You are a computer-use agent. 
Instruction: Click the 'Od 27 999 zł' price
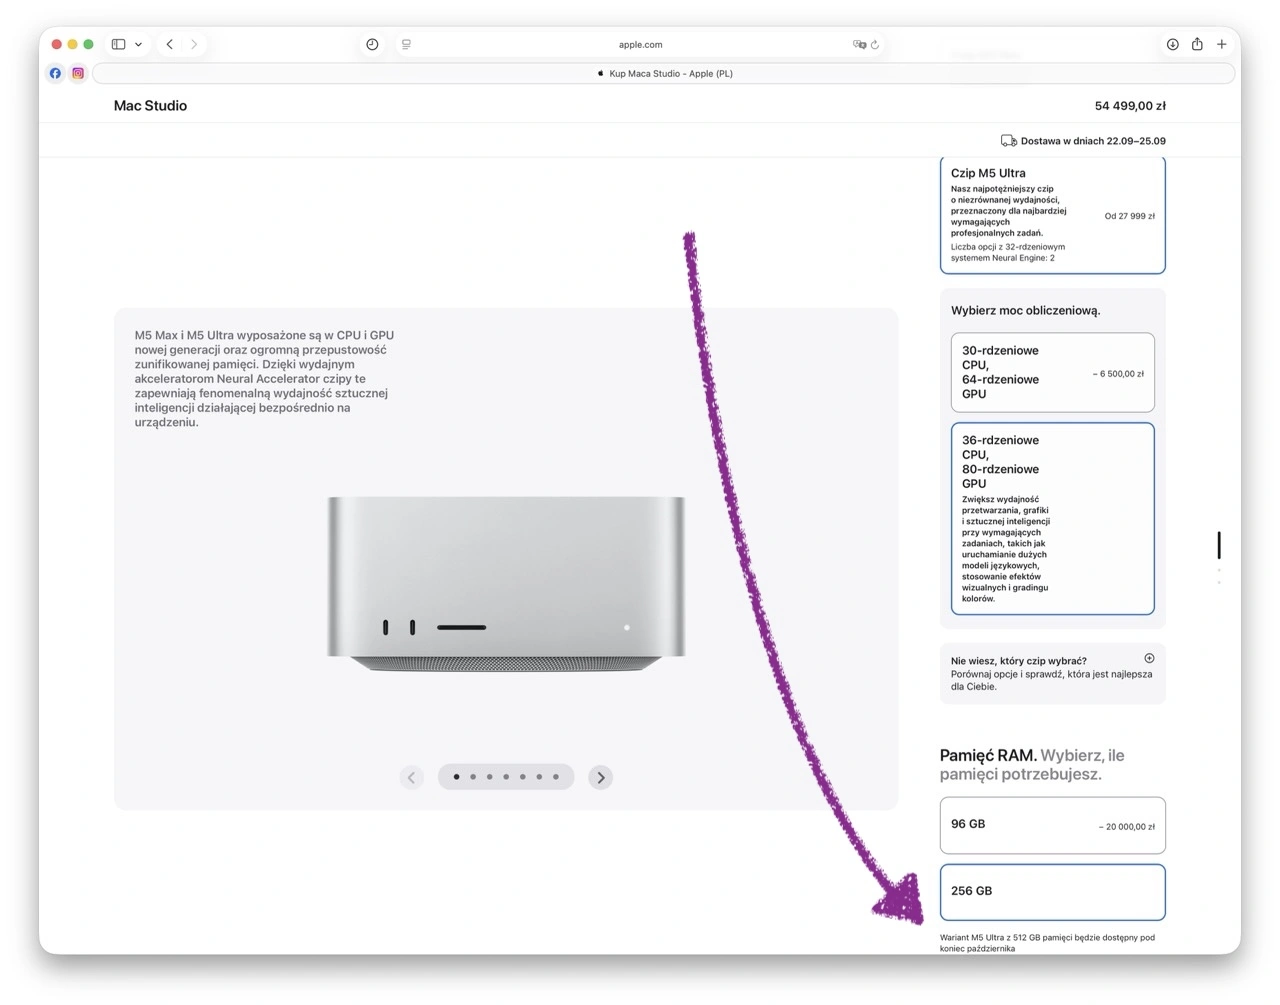(x=1129, y=216)
